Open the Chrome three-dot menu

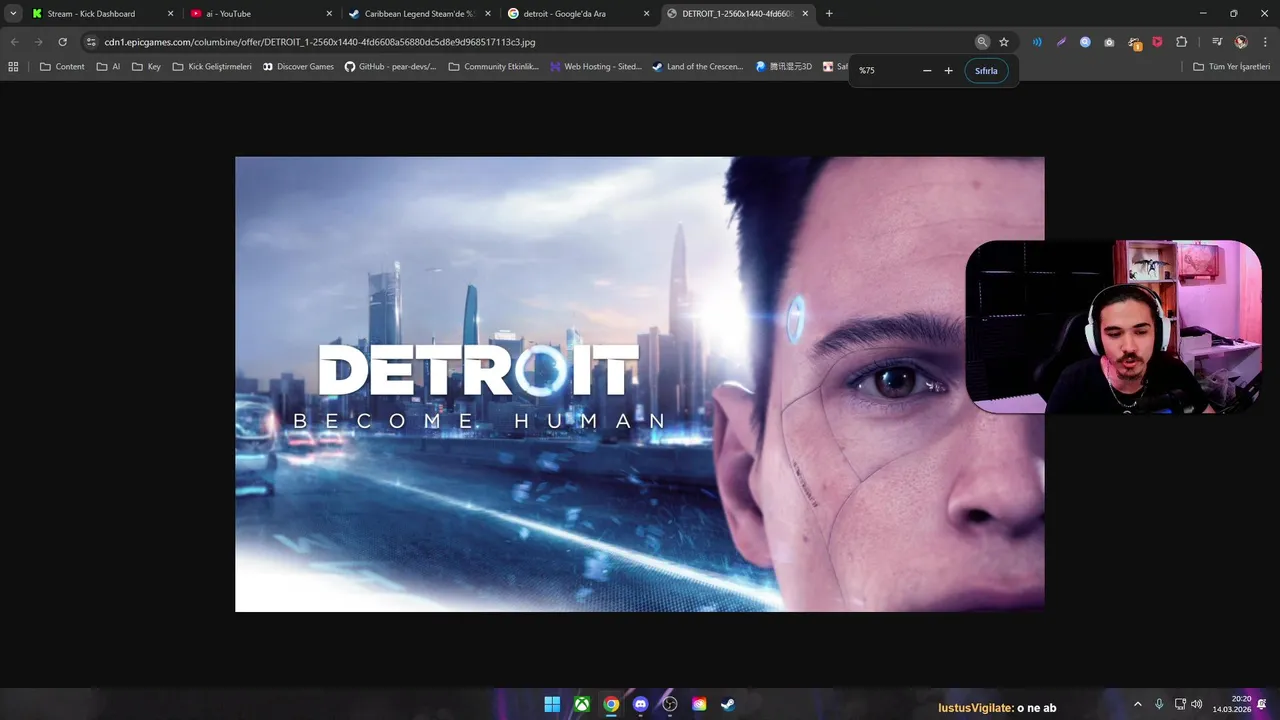tap(1265, 42)
